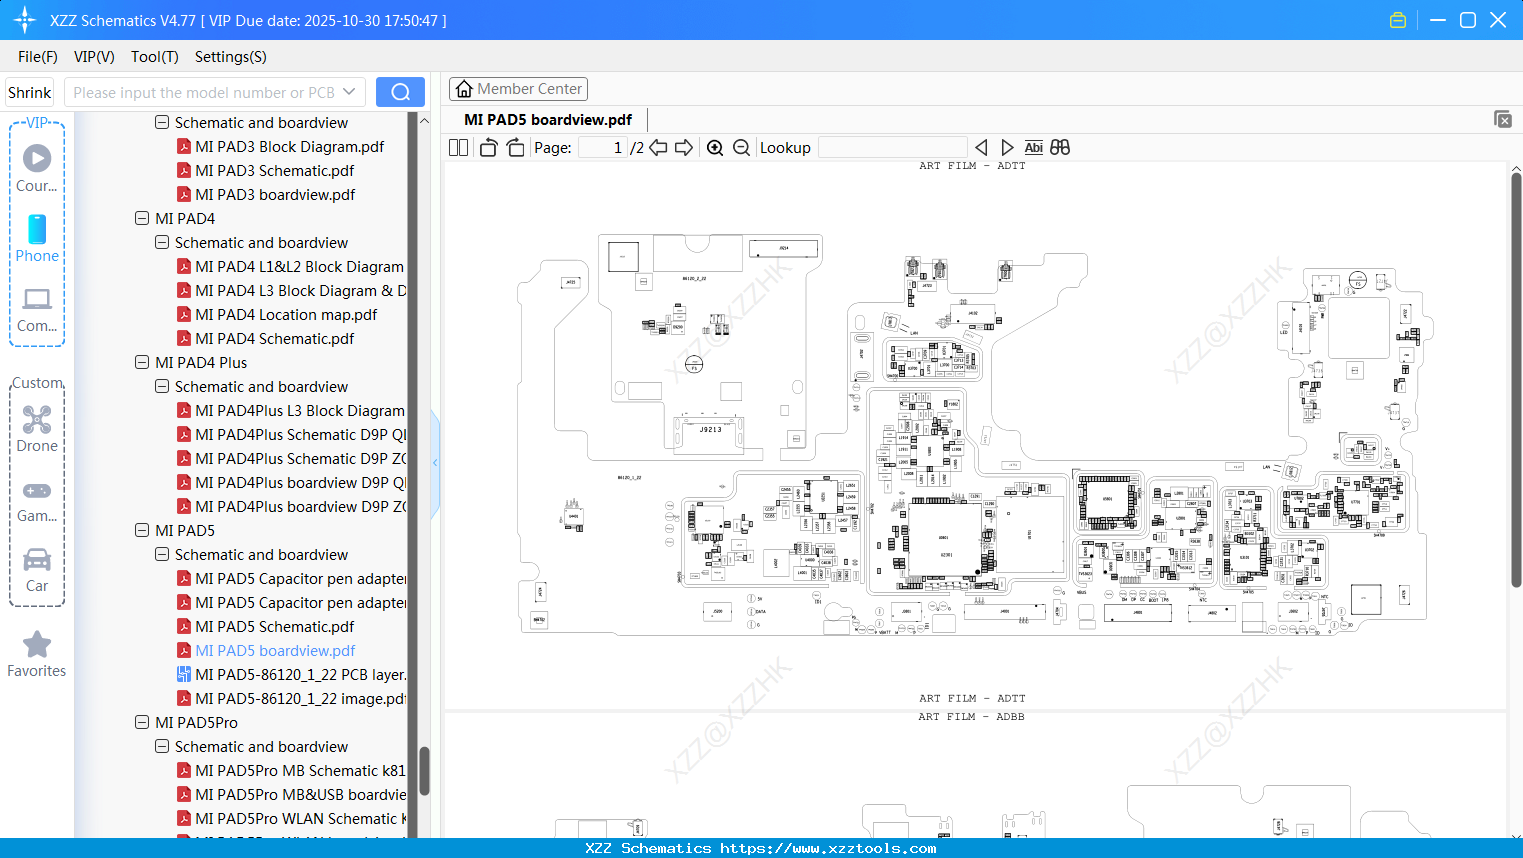Open the Member Center
This screenshot has width=1523, height=858.
click(518, 89)
